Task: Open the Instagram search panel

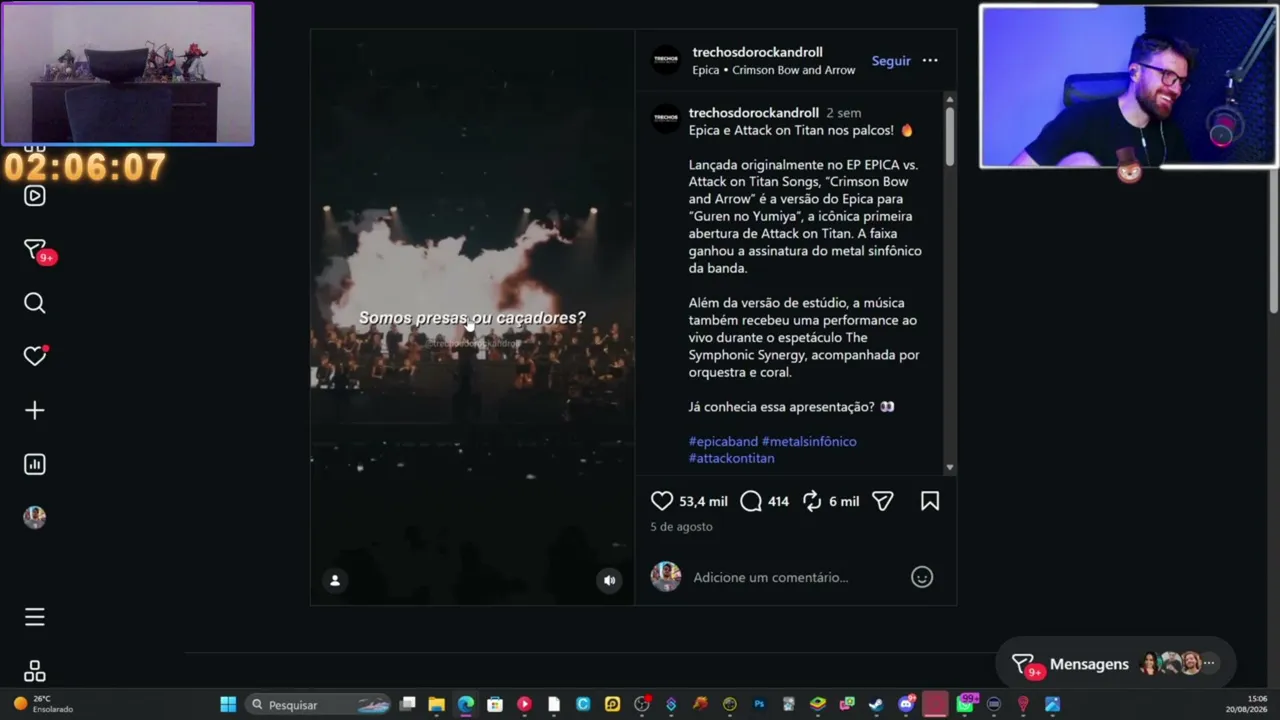Action: pyautogui.click(x=35, y=303)
